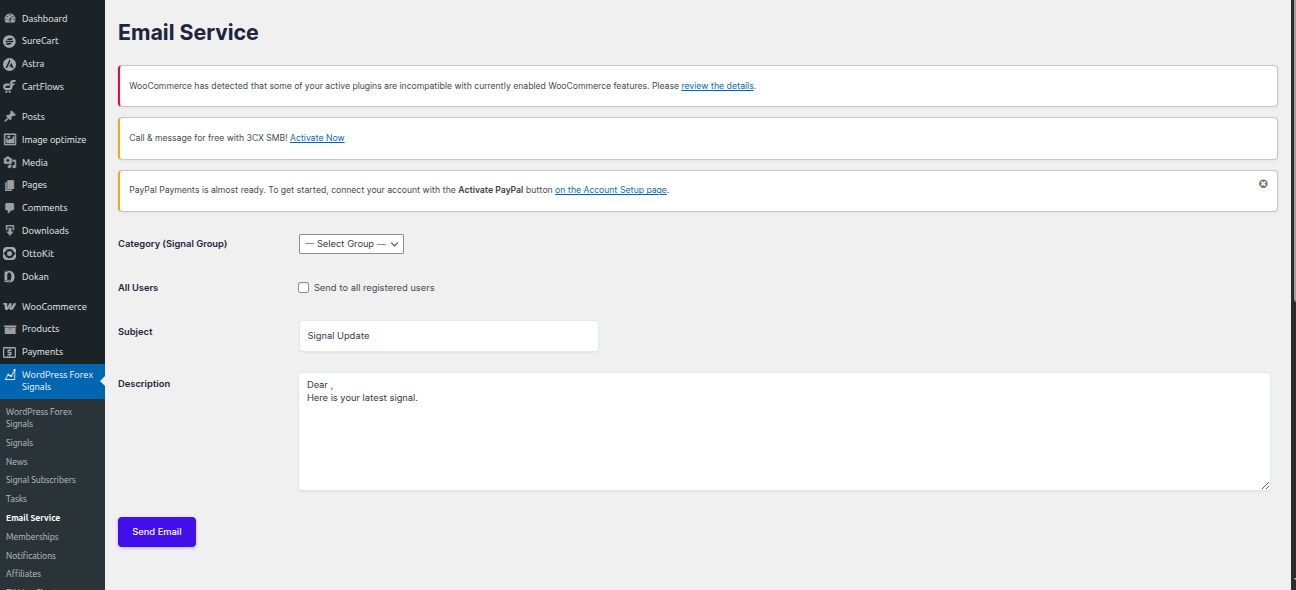Open Media library icon

tap(10, 163)
